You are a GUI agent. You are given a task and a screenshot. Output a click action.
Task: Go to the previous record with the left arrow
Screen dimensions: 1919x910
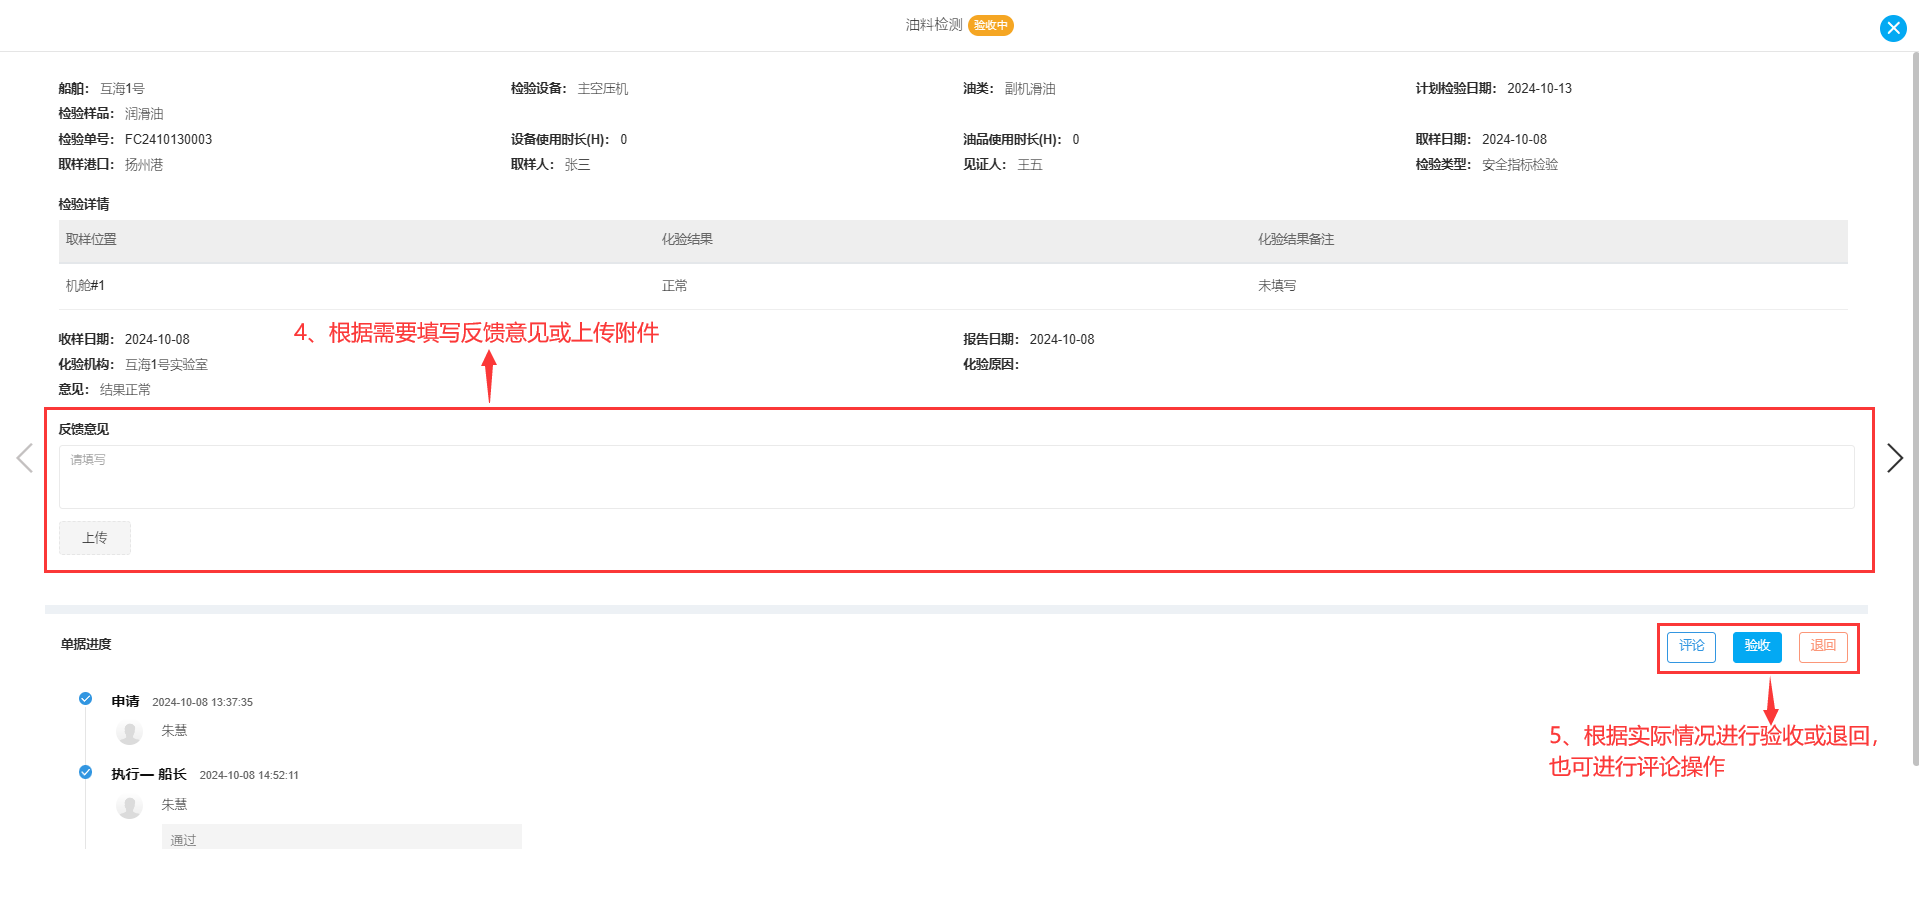tap(25, 458)
